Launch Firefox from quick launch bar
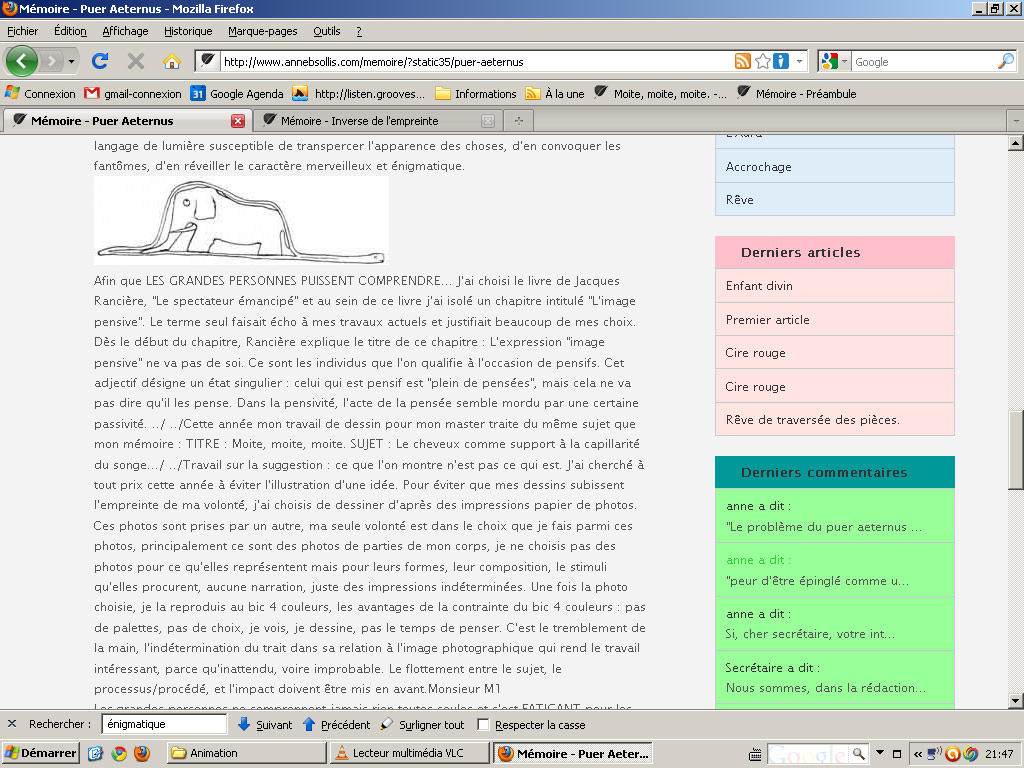The width and height of the screenshot is (1024, 768). tap(141, 753)
